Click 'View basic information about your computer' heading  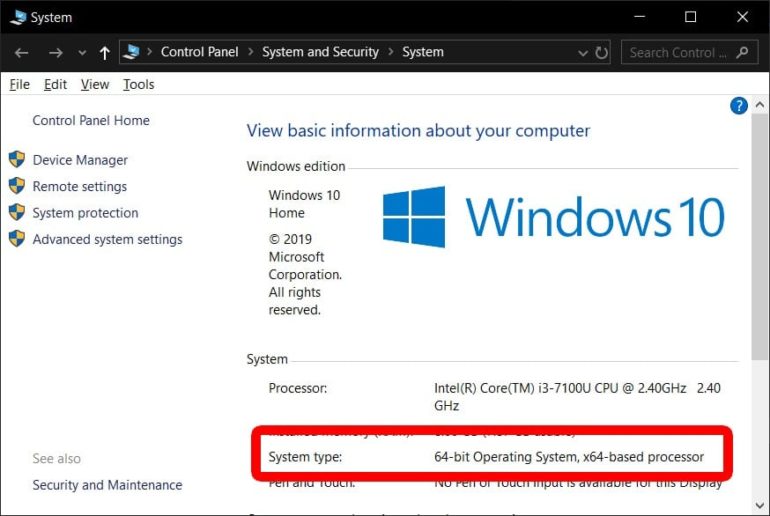click(x=418, y=131)
